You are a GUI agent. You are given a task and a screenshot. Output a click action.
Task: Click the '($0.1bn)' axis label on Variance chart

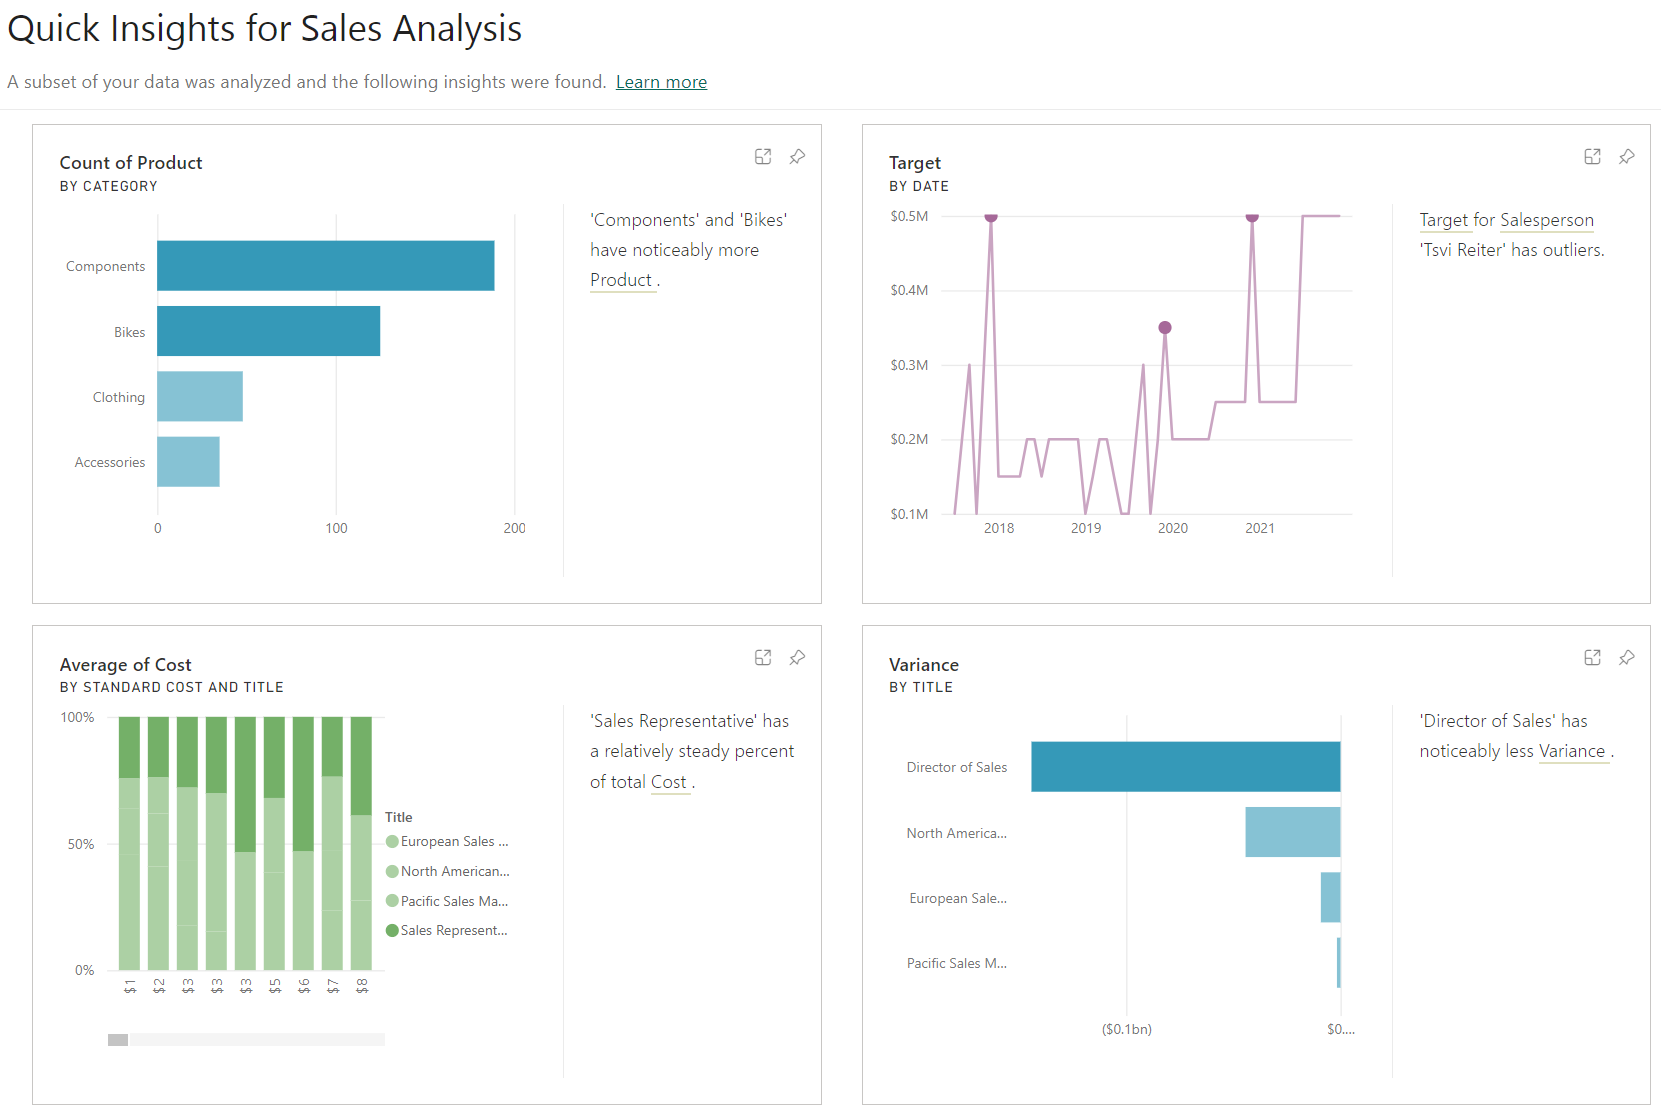coord(1127,1029)
